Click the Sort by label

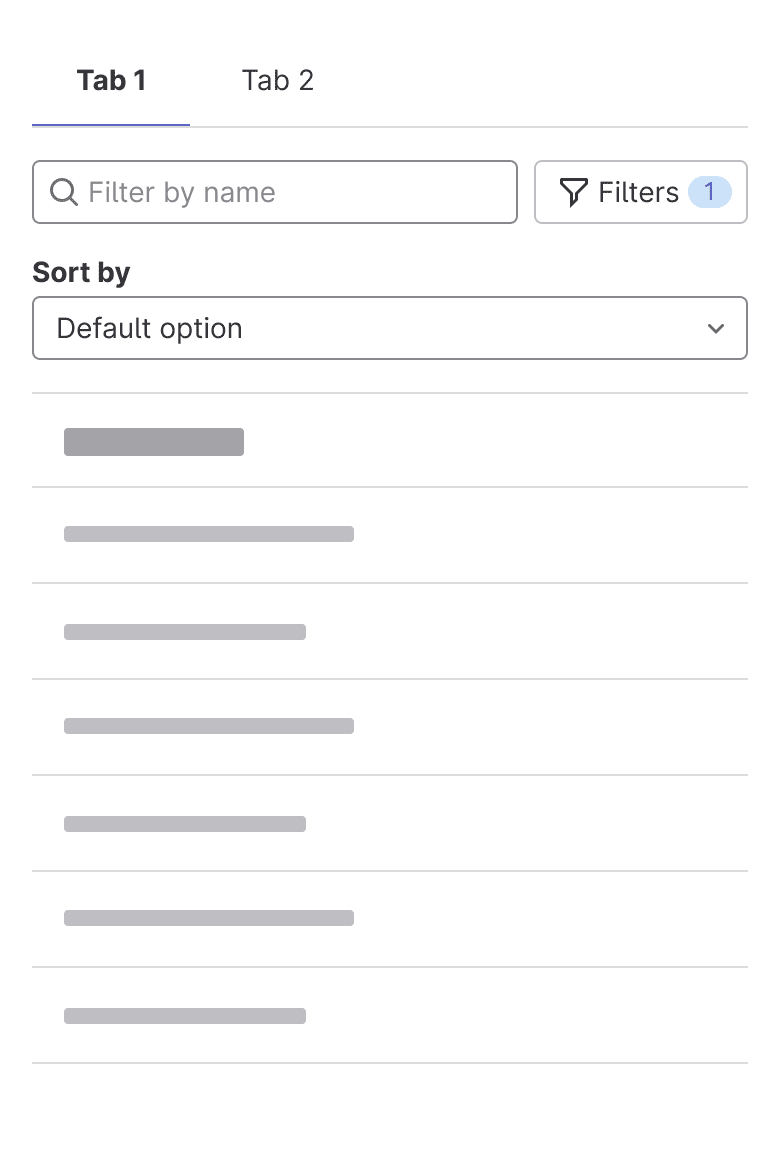point(81,272)
